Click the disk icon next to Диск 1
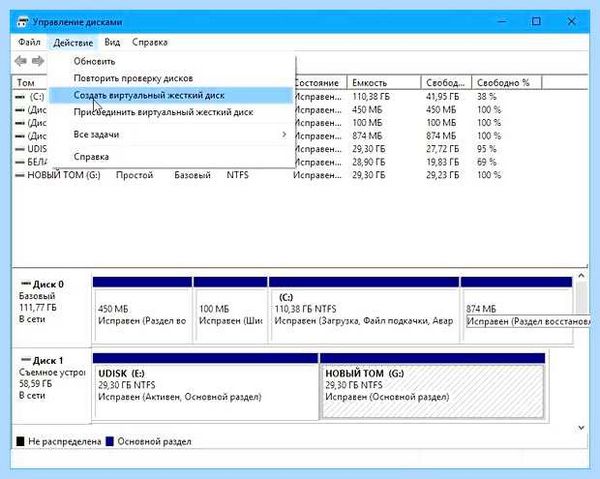 click(26, 360)
